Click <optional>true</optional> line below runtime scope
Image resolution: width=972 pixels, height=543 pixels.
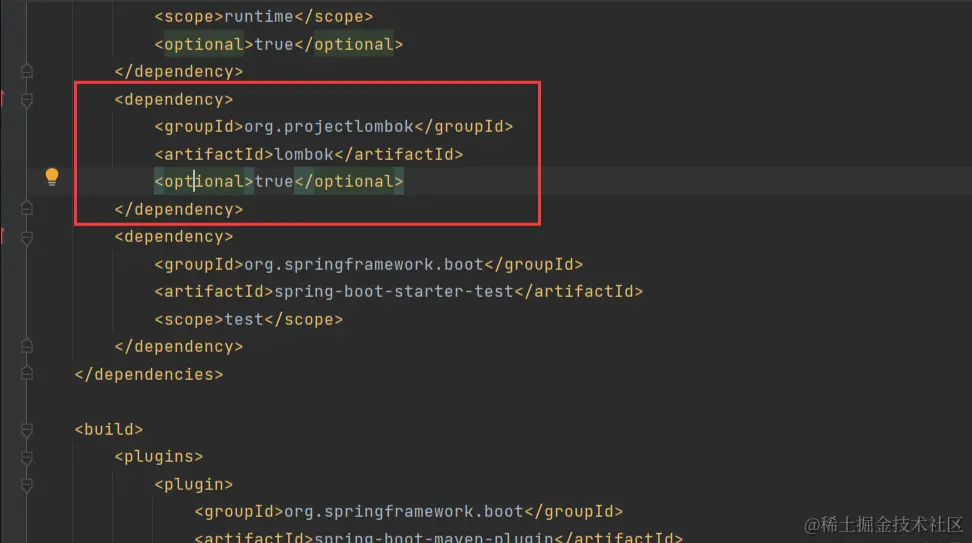point(278,45)
